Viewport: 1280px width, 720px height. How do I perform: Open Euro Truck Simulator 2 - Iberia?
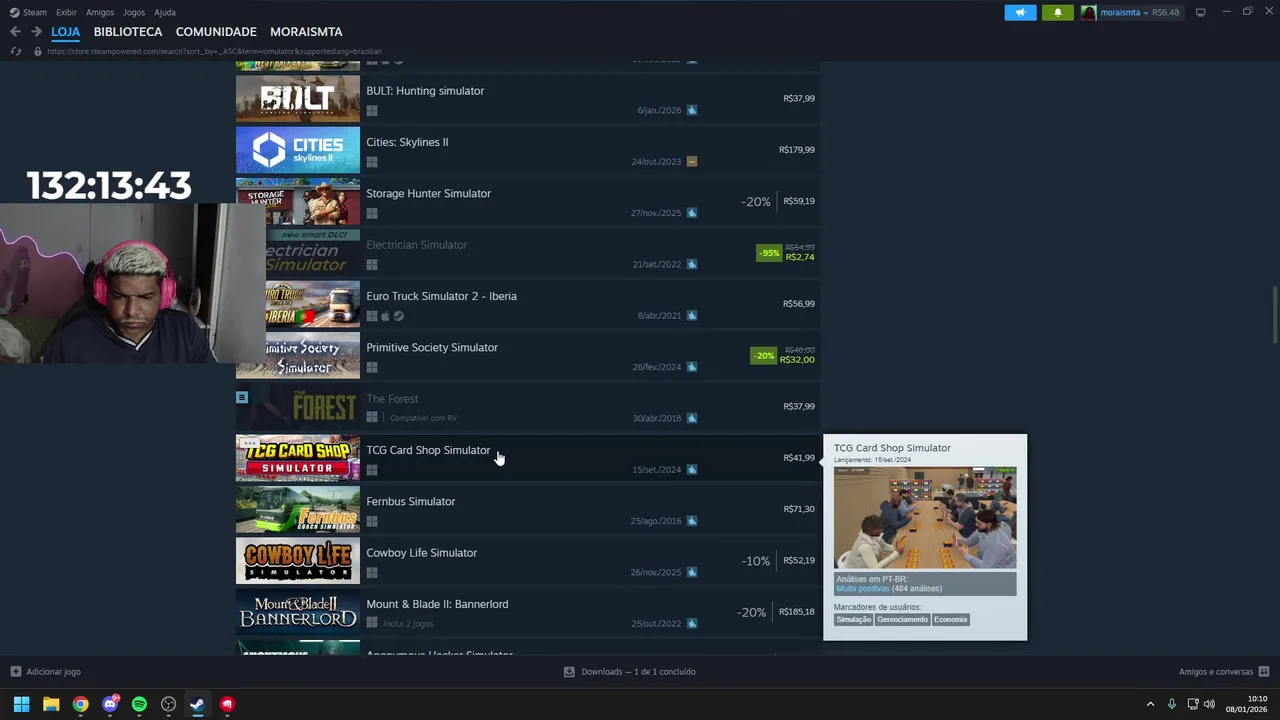coord(528,304)
